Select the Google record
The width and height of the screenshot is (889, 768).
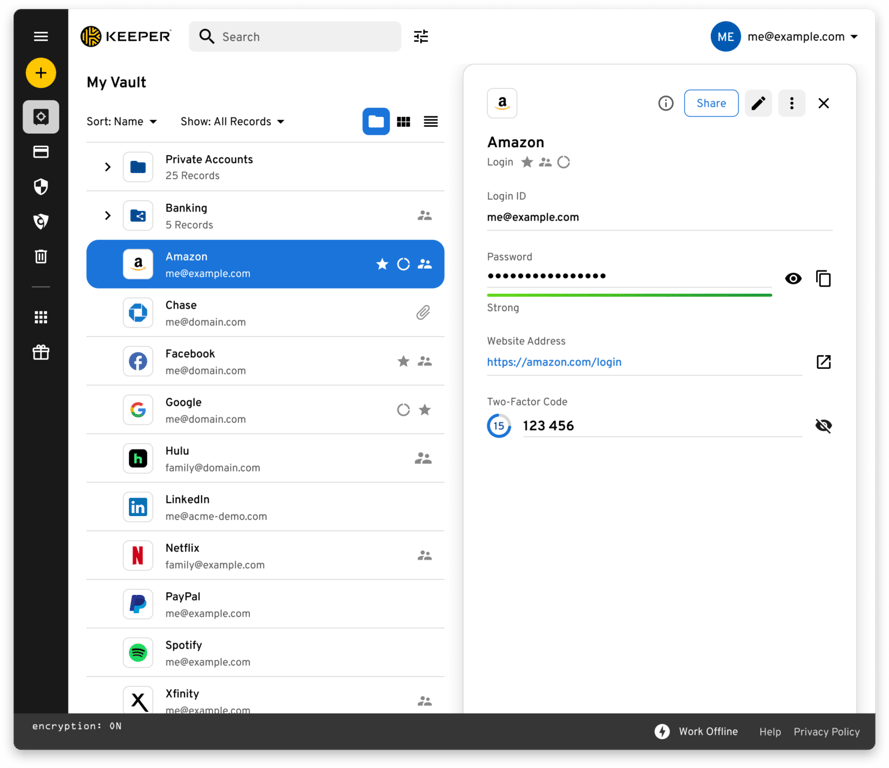tap(265, 410)
